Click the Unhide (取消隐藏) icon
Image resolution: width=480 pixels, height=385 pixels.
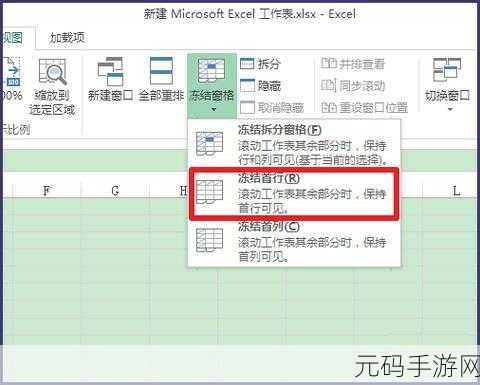(247, 107)
